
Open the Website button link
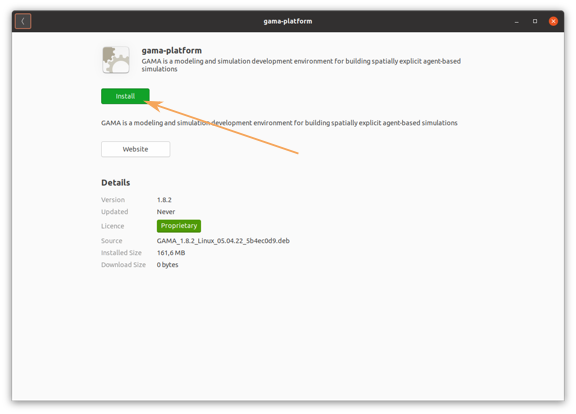click(136, 149)
